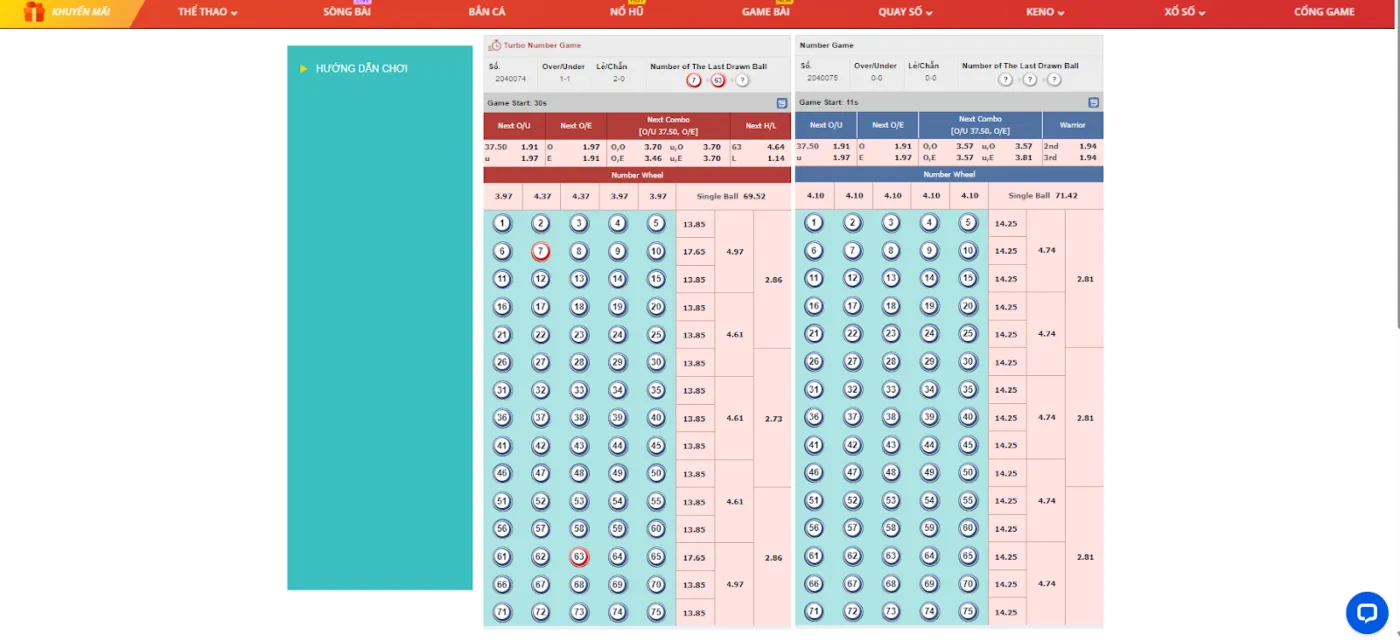The image size is (1400, 641).
Task: Go to the Bắn Cá menu item
Action: 487,12
